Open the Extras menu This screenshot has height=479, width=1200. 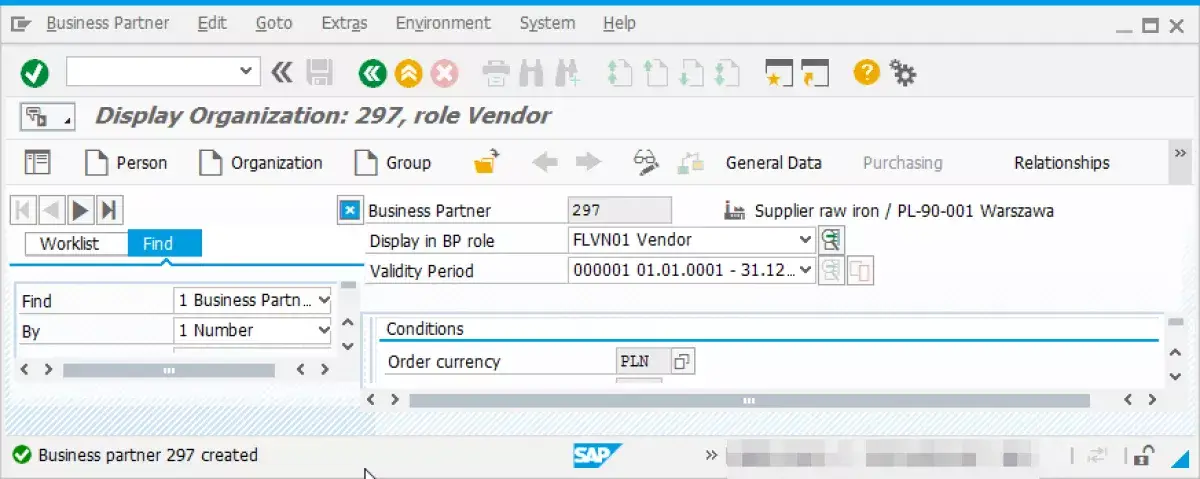pyautogui.click(x=344, y=23)
